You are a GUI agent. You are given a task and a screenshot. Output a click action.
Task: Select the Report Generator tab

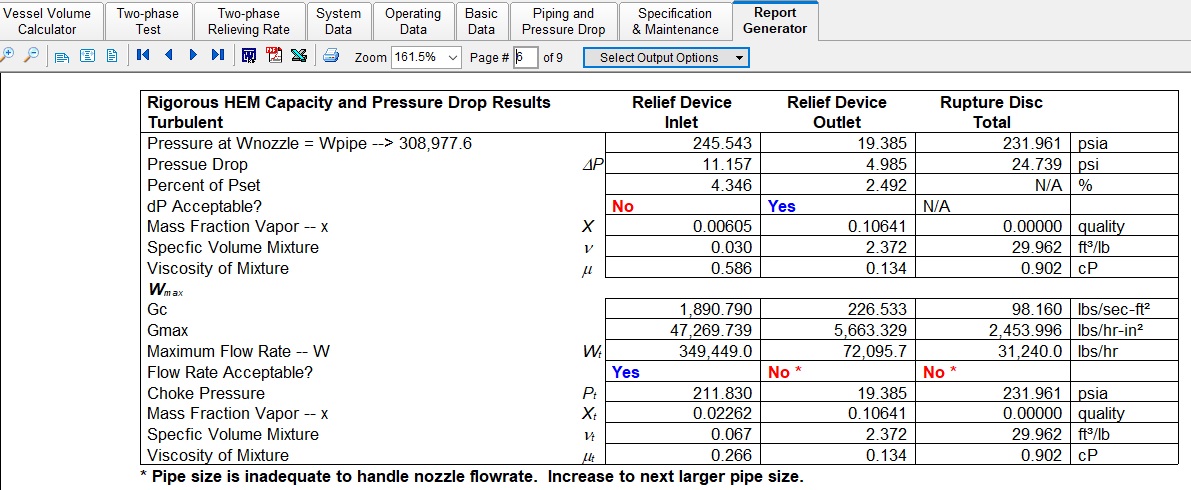pos(775,21)
